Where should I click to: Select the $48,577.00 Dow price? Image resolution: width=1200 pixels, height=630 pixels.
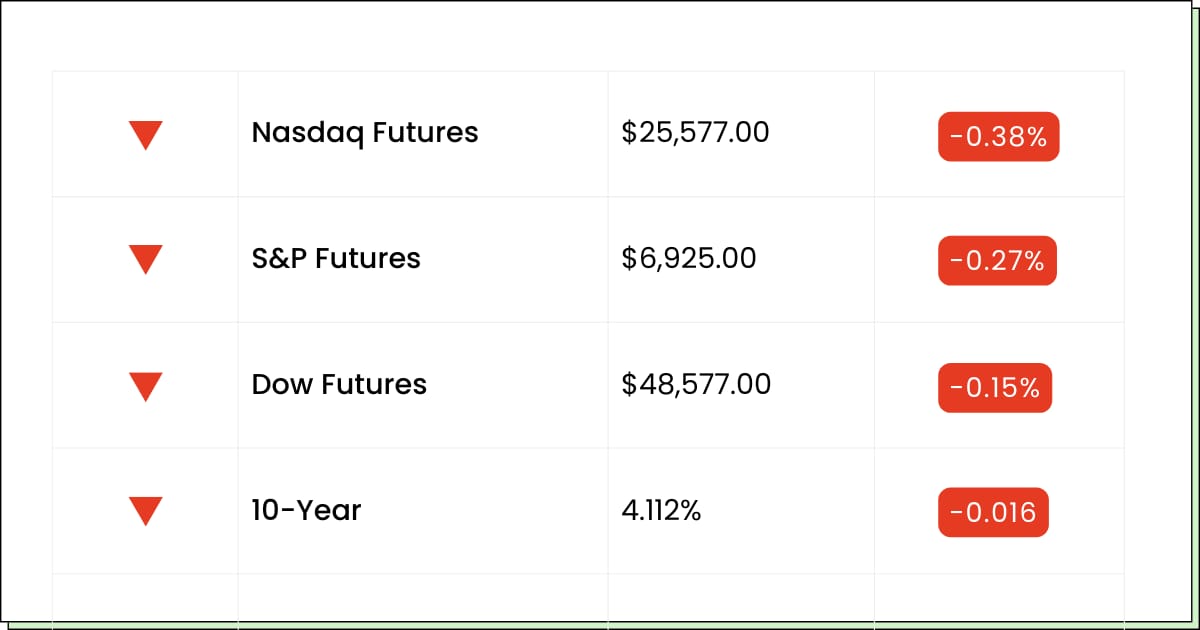click(696, 384)
